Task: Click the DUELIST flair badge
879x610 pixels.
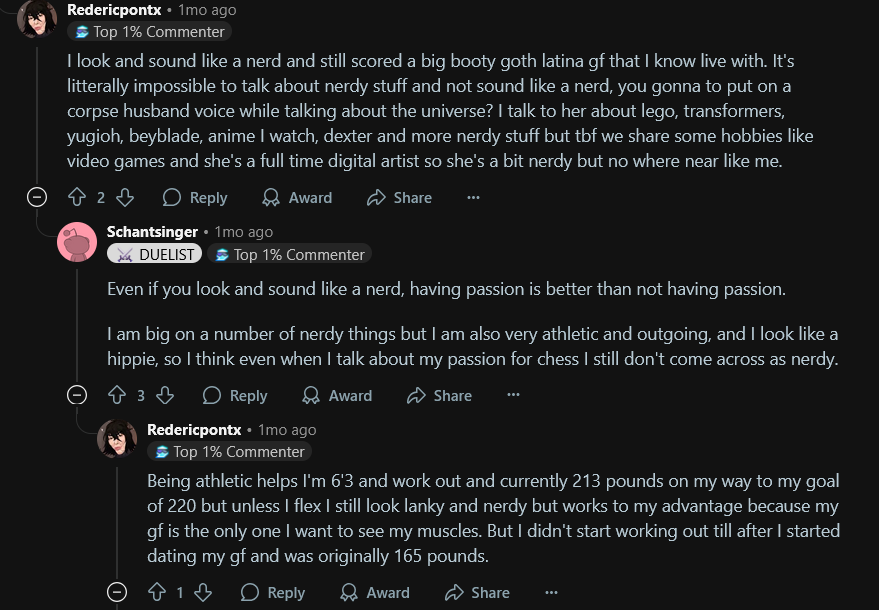Action: pos(155,255)
